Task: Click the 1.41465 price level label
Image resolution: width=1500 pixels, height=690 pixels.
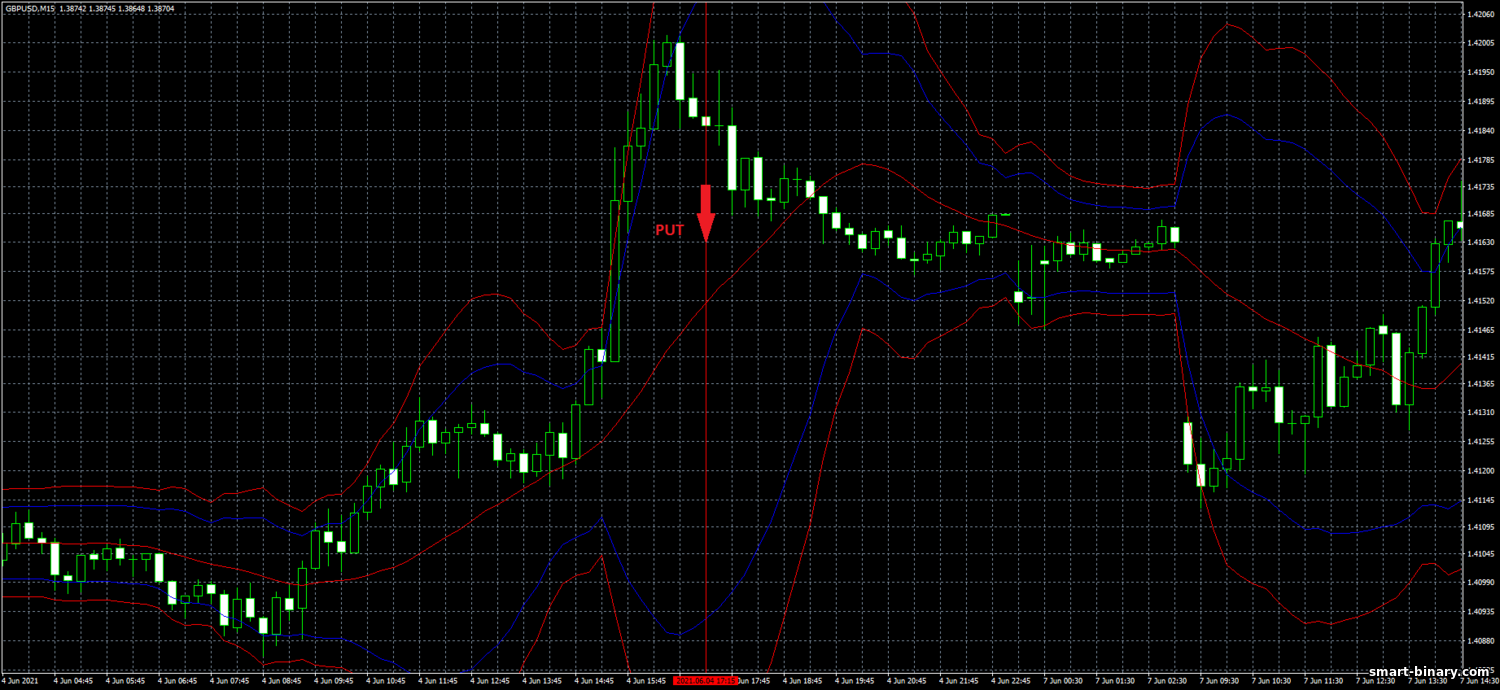Action: pos(1479,329)
